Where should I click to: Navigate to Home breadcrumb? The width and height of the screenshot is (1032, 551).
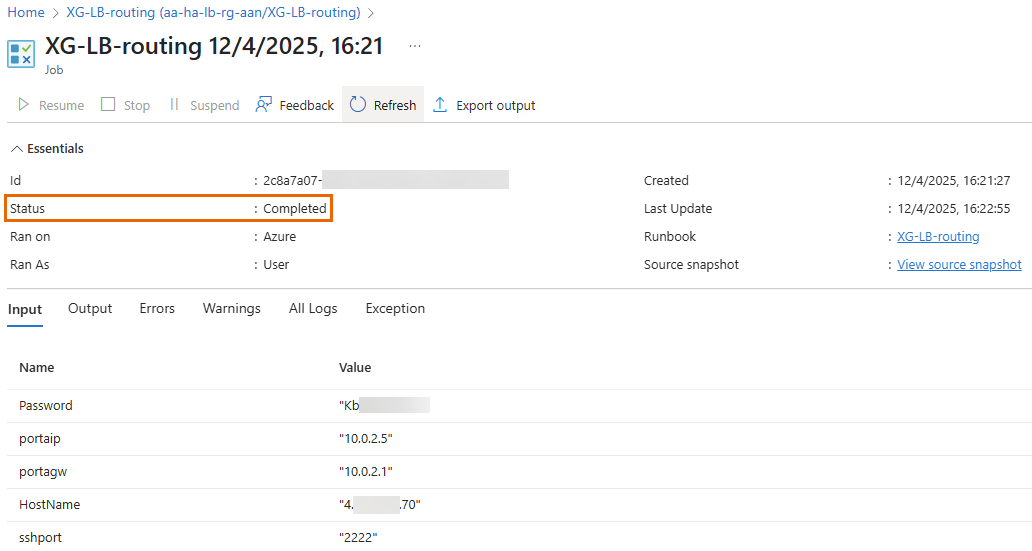(26, 13)
